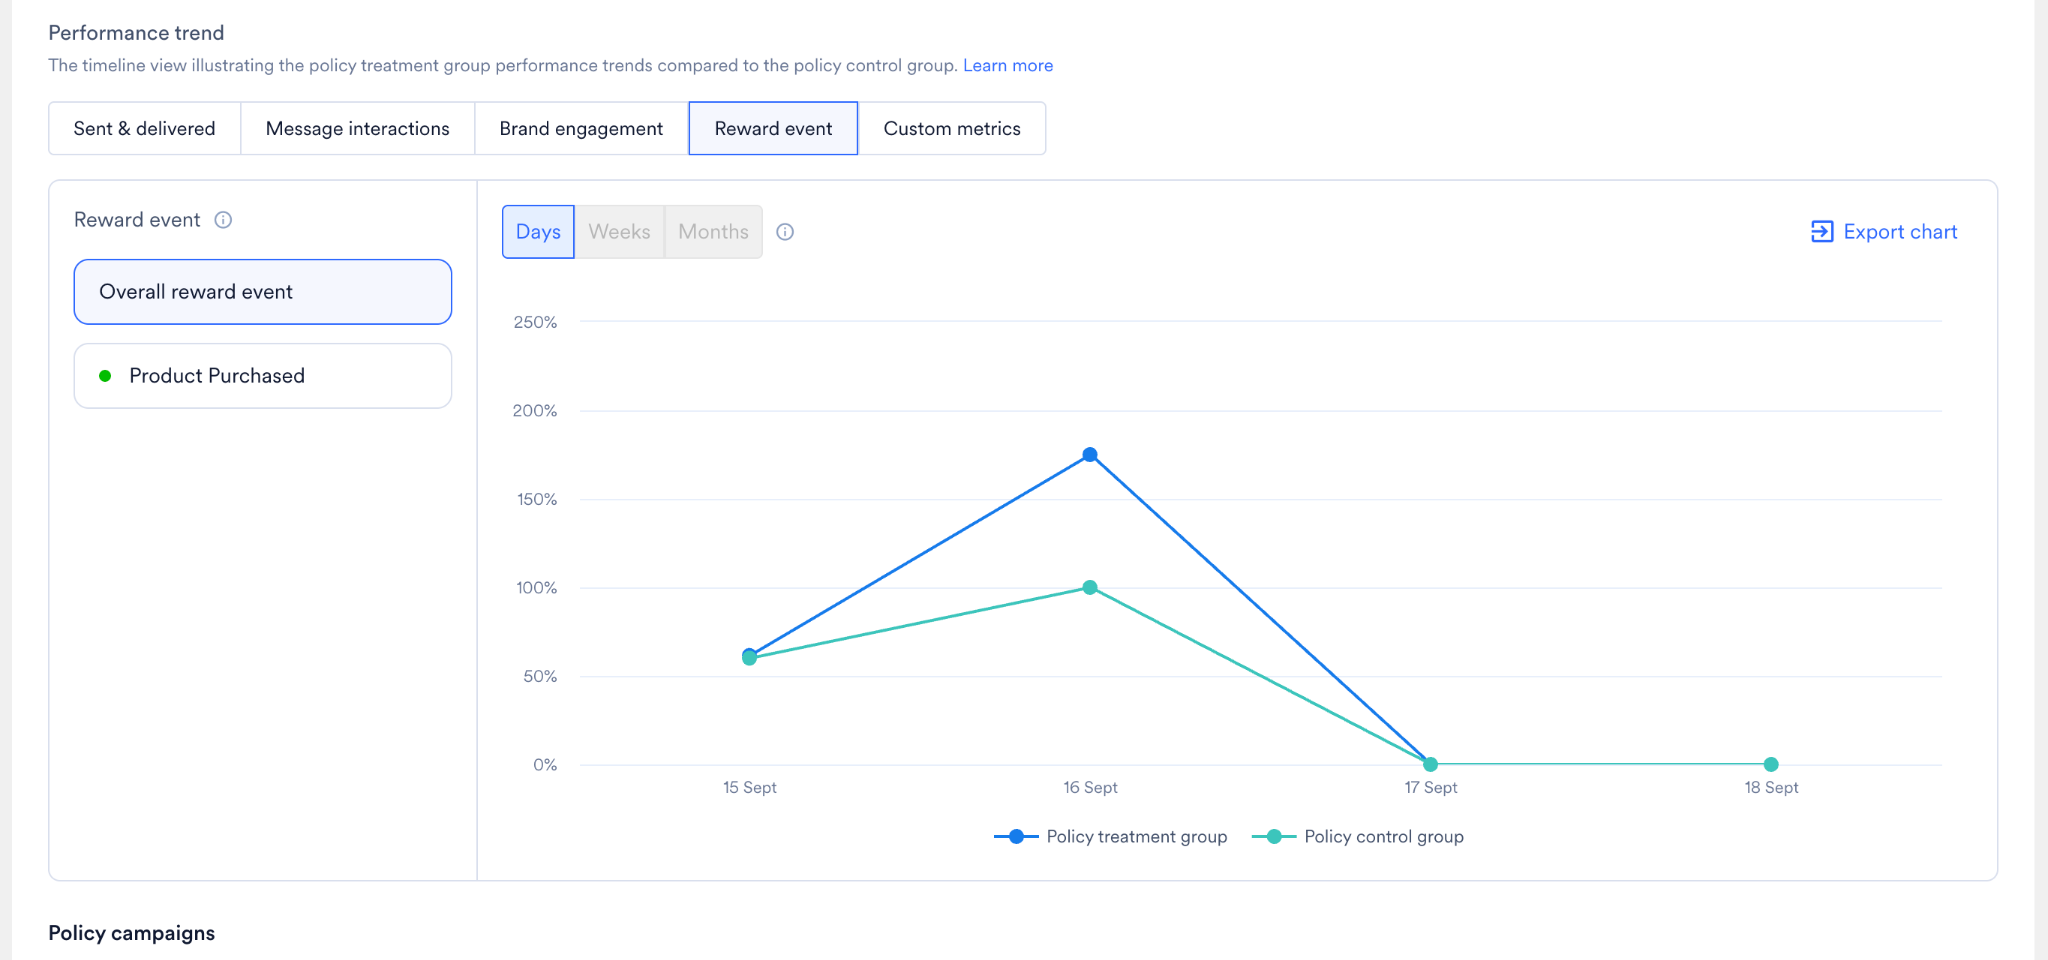The width and height of the screenshot is (2048, 960).
Task: Click the info icon beside Months
Action: coord(785,232)
